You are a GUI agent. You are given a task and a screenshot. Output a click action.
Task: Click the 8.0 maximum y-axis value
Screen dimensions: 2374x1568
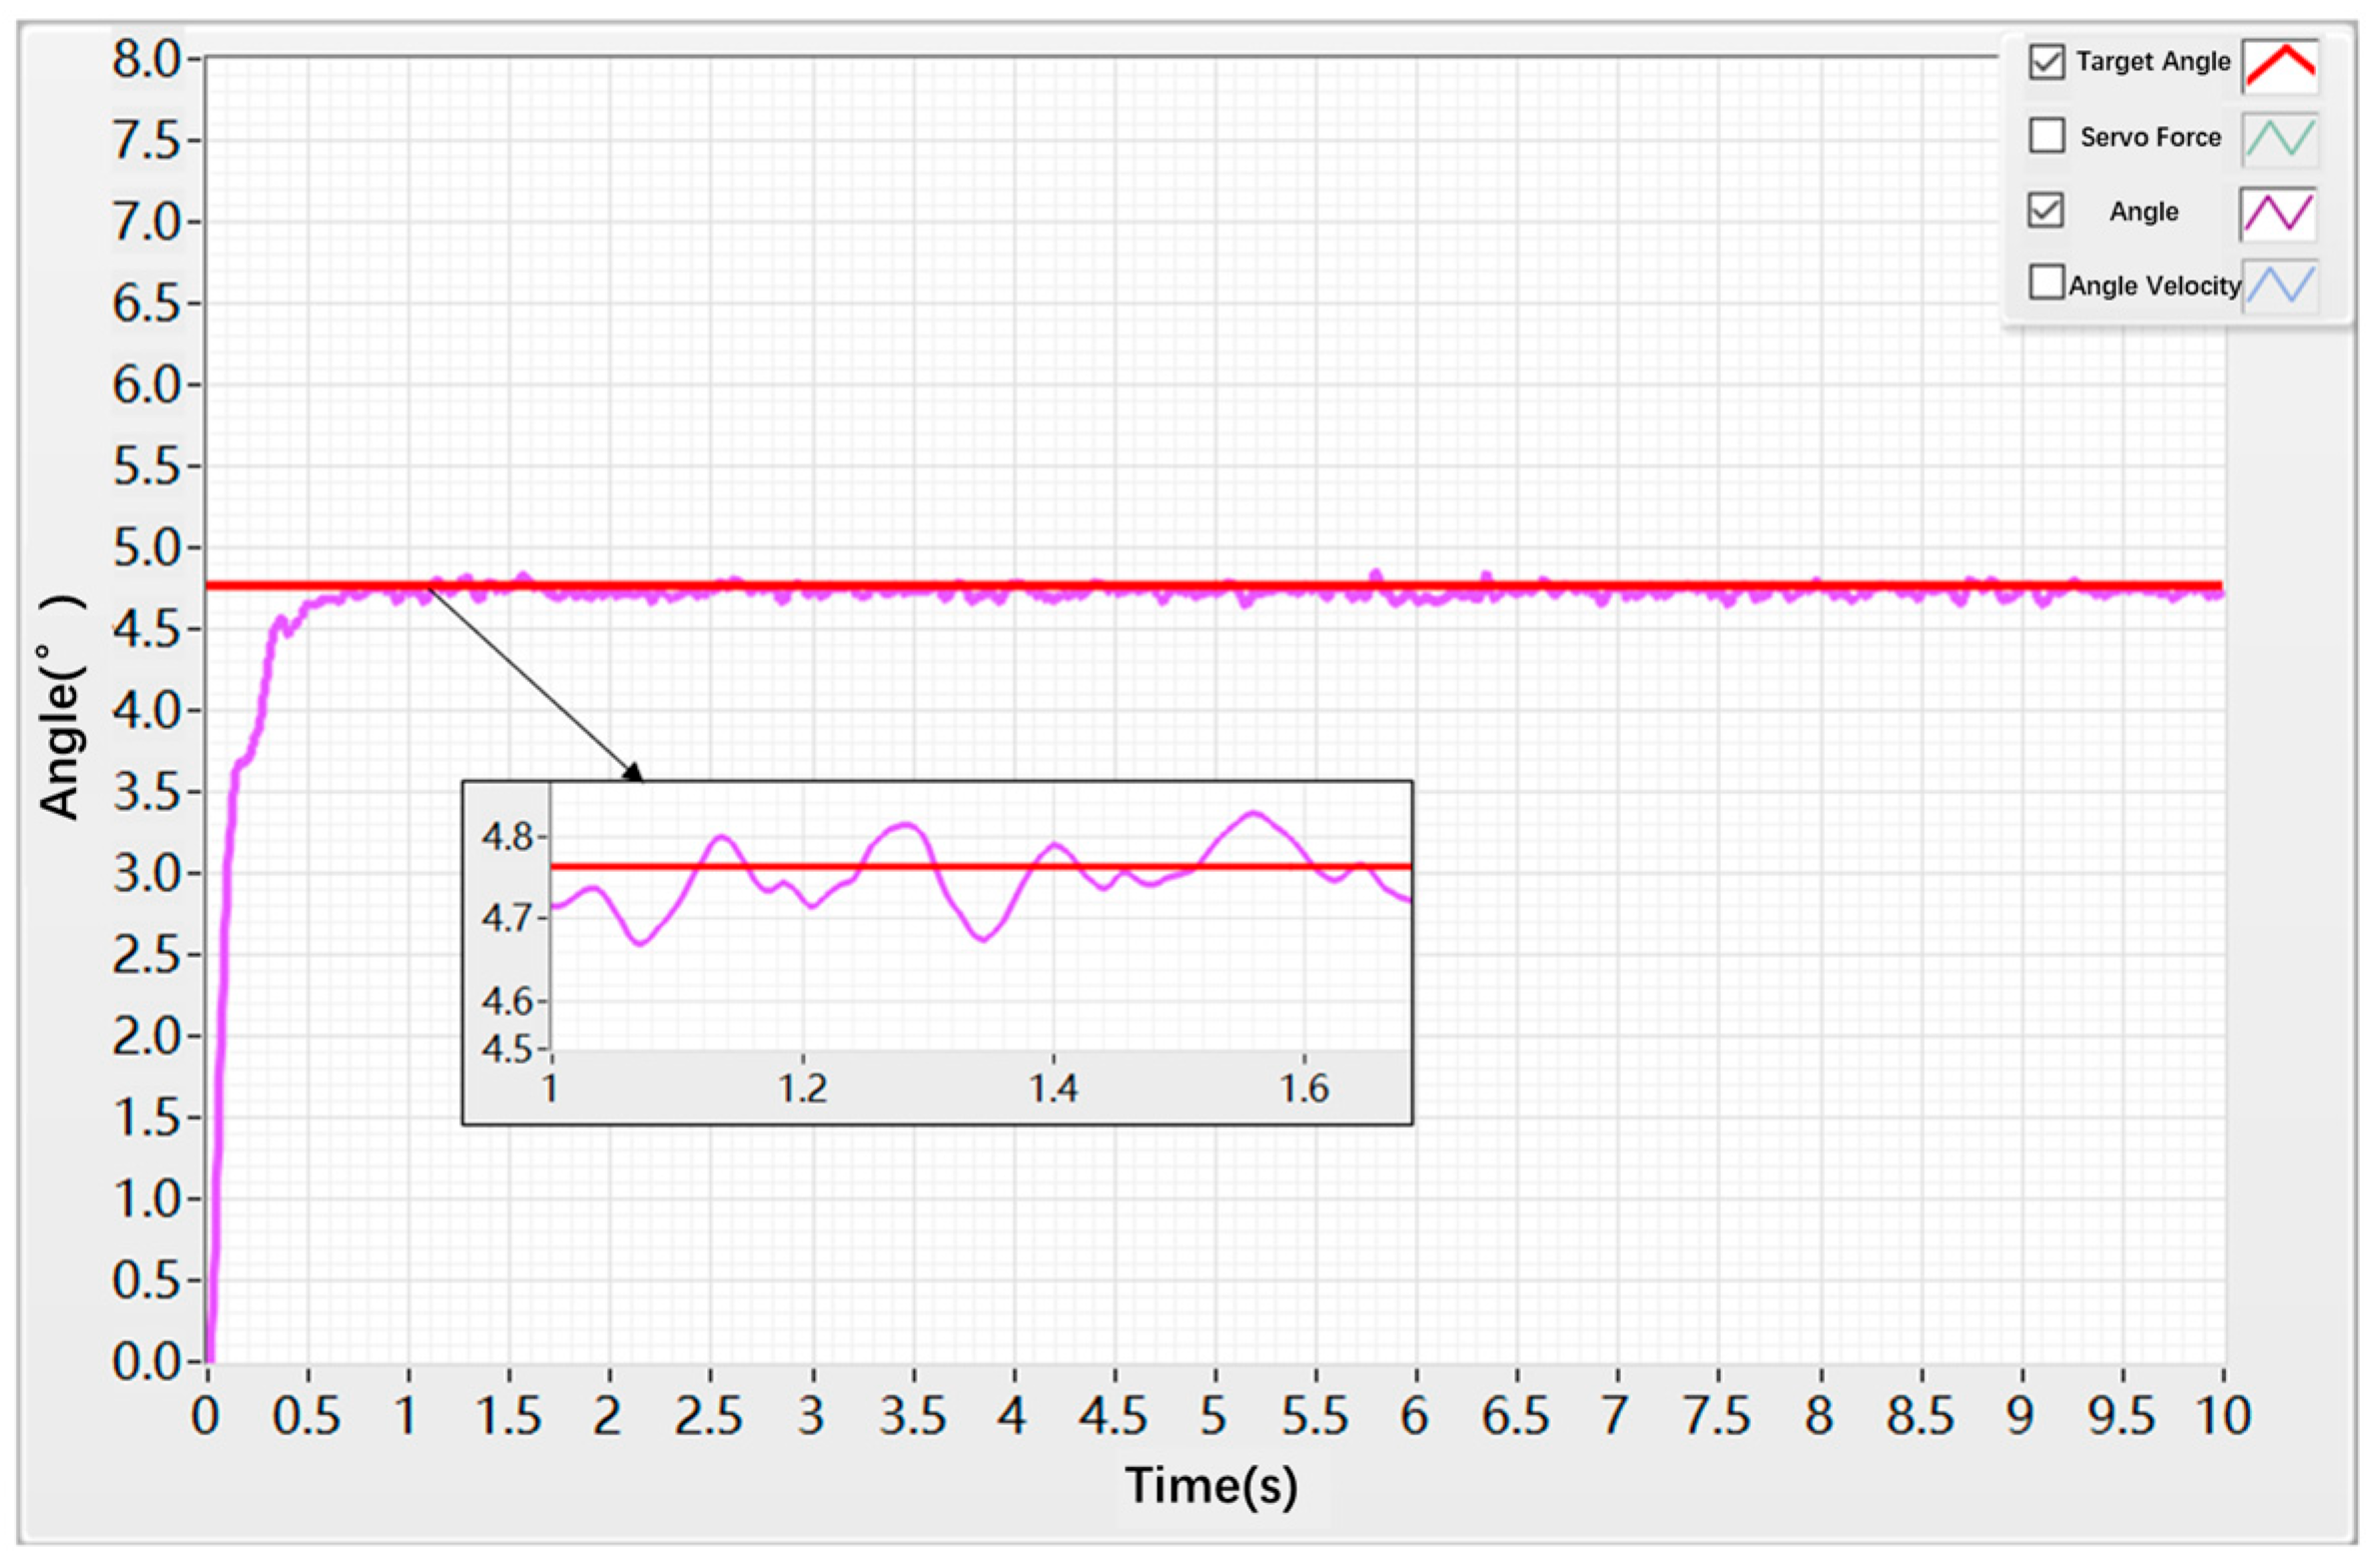pos(146,60)
